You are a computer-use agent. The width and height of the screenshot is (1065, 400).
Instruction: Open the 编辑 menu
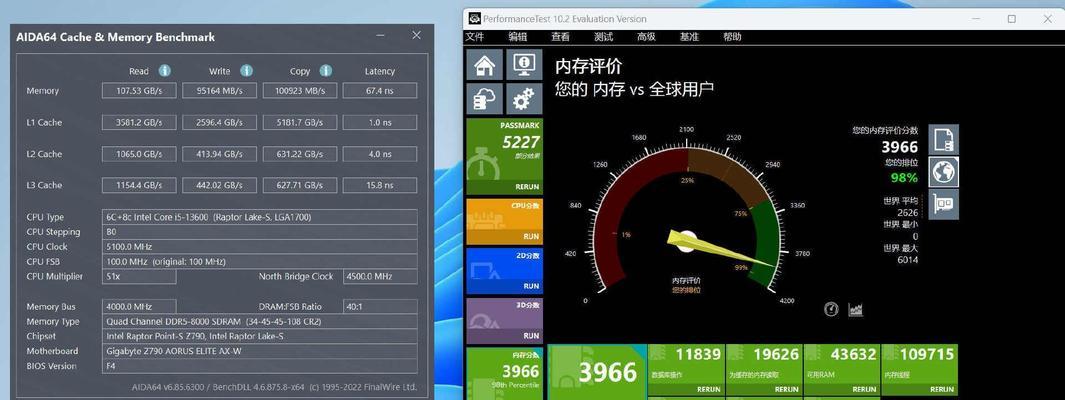coord(518,37)
